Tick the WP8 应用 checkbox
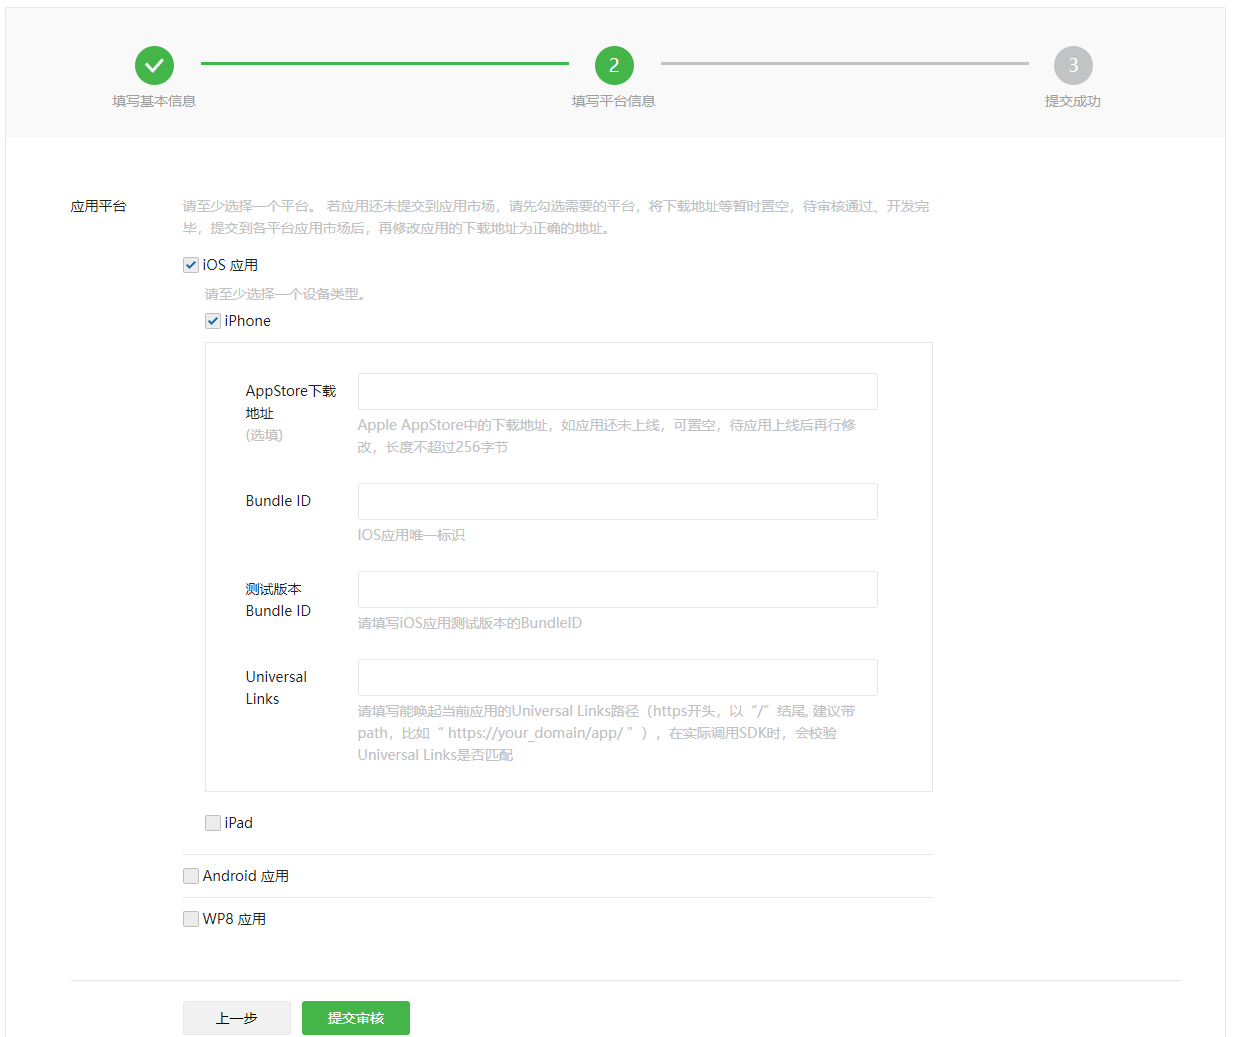Viewport: 1243px width, 1037px height. 191,919
